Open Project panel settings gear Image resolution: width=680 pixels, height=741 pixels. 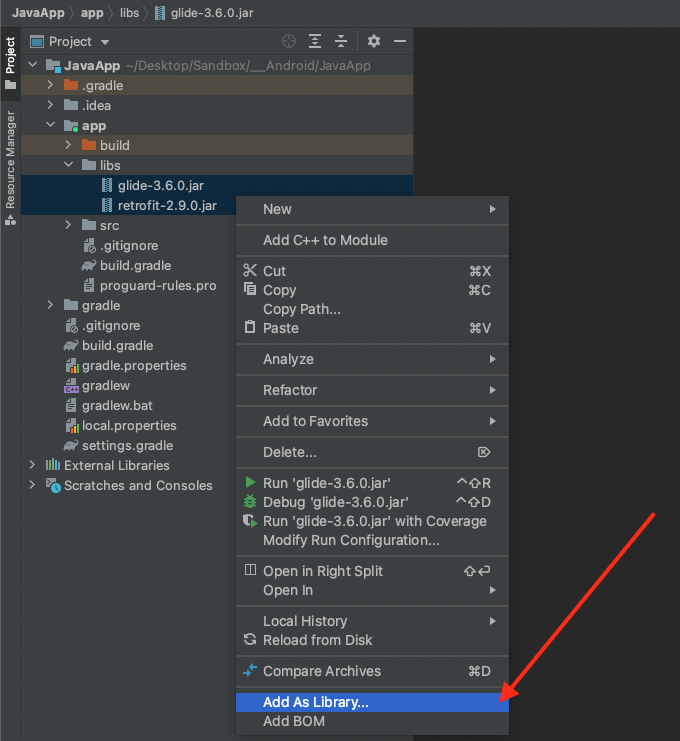point(374,41)
